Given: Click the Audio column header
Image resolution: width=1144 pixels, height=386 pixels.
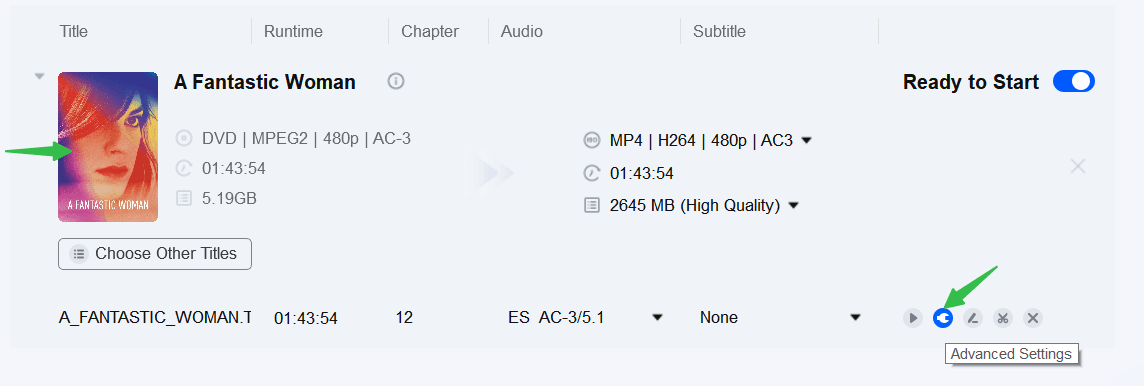Looking at the screenshot, I should tap(522, 31).
